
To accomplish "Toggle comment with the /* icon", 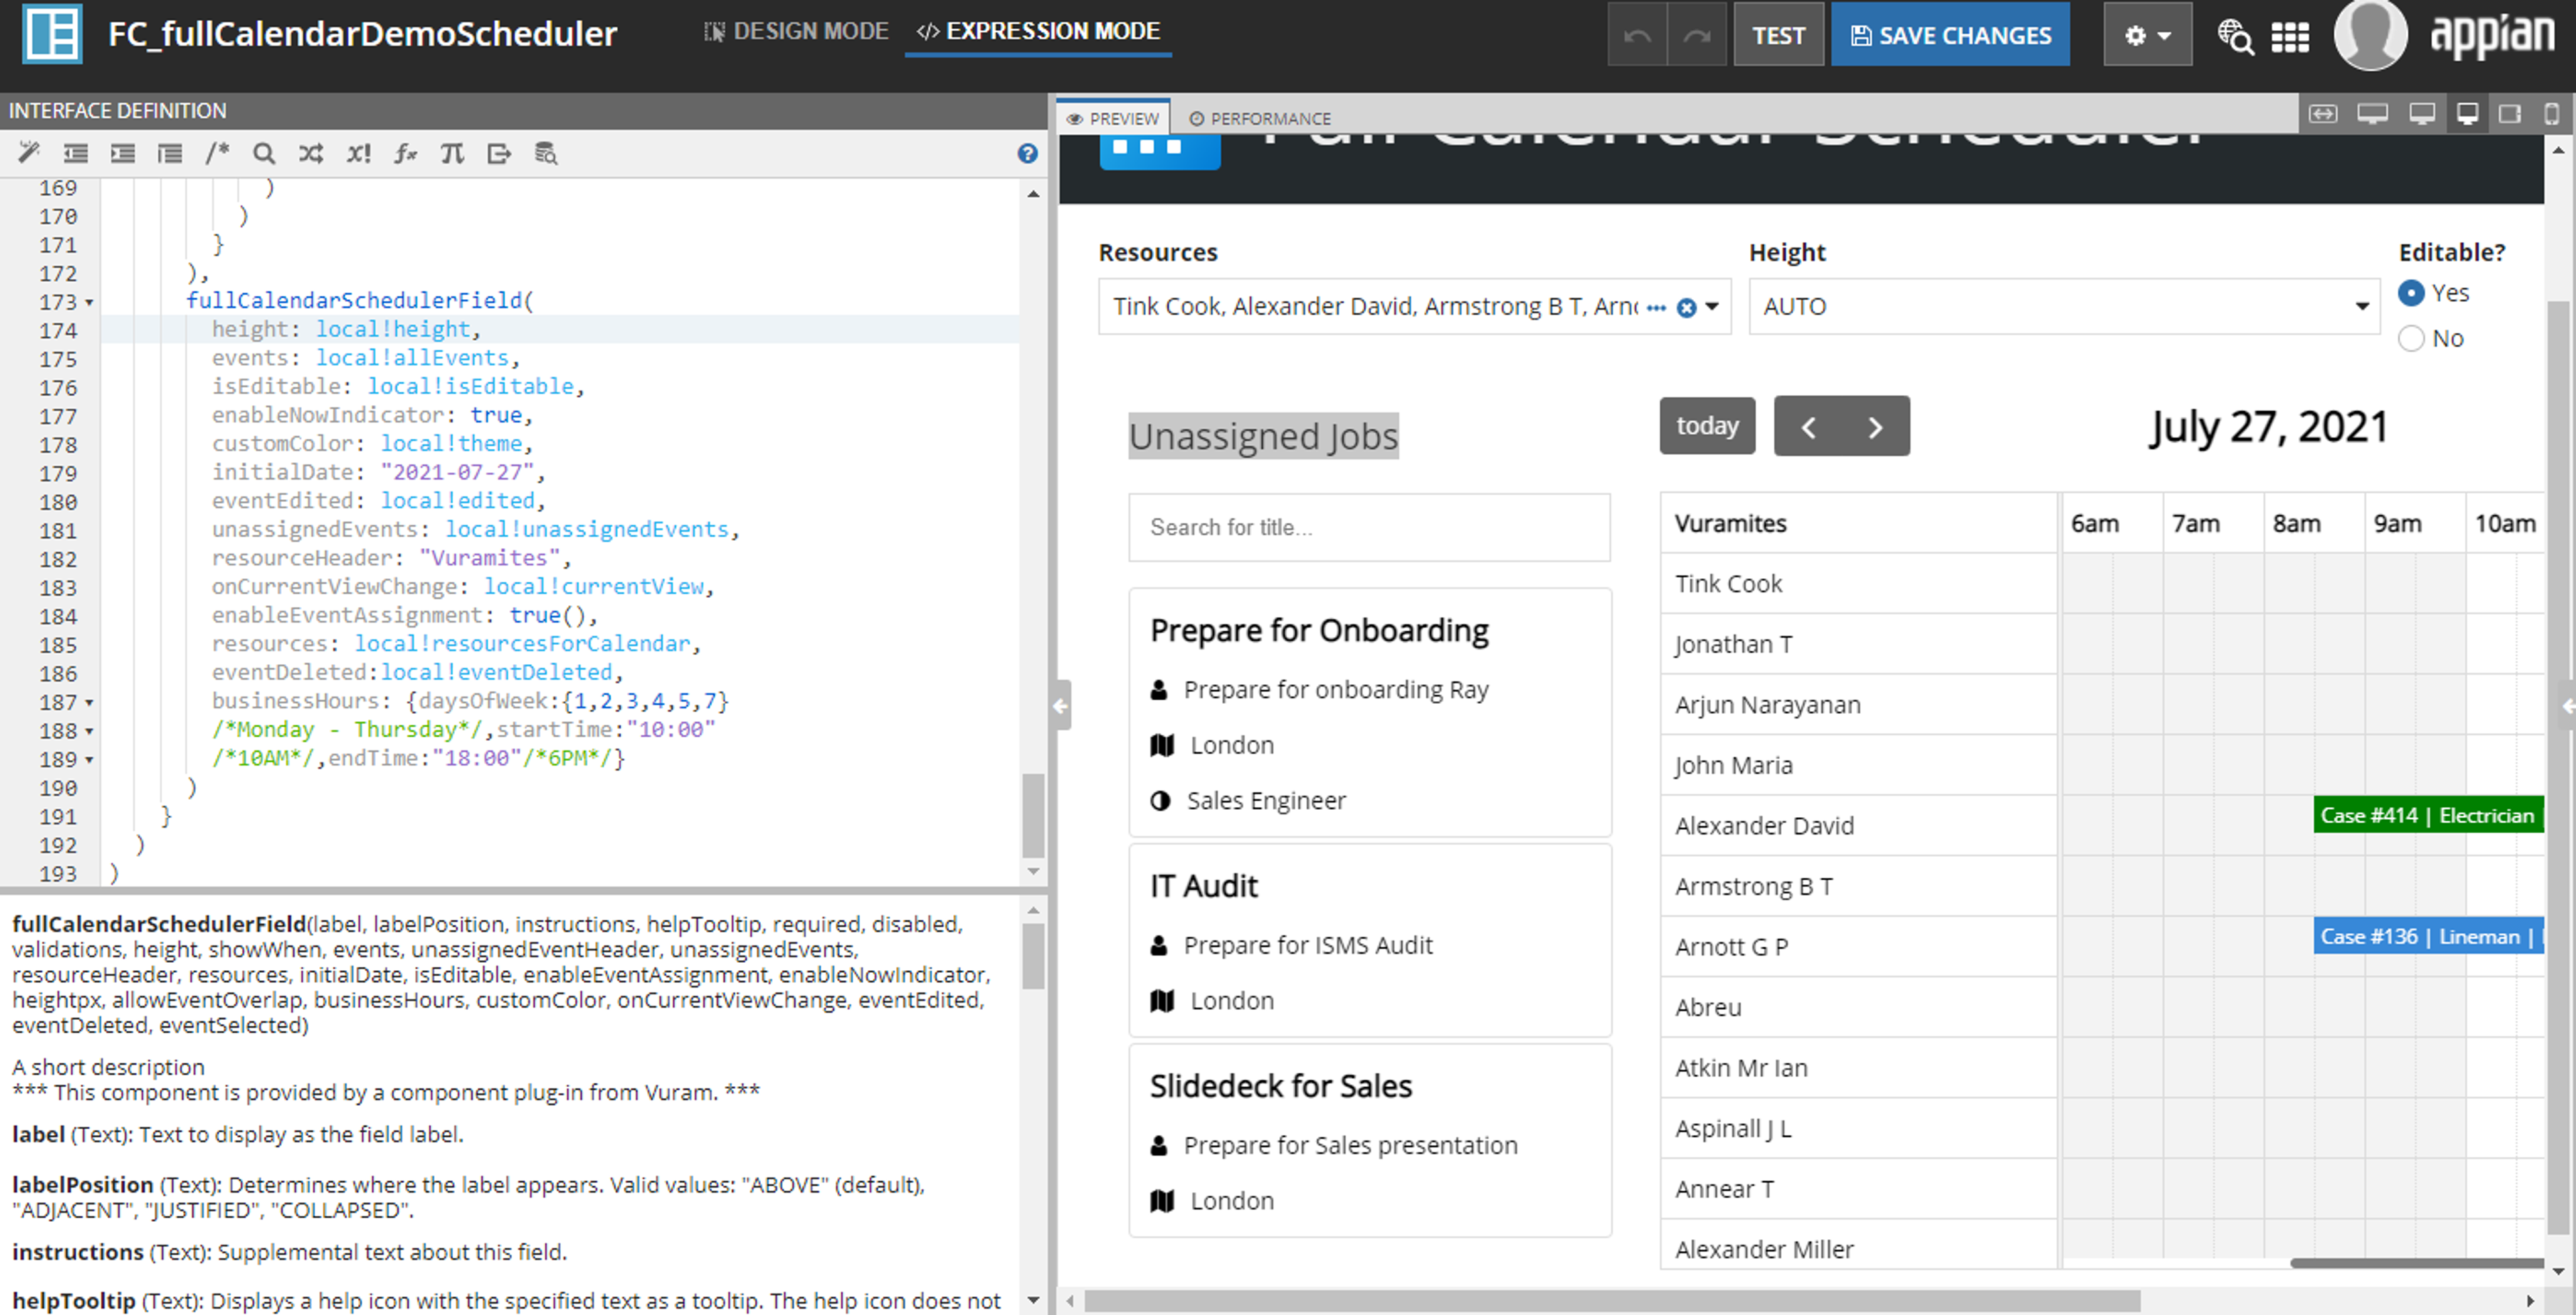I will pyautogui.click(x=217, y=153).
